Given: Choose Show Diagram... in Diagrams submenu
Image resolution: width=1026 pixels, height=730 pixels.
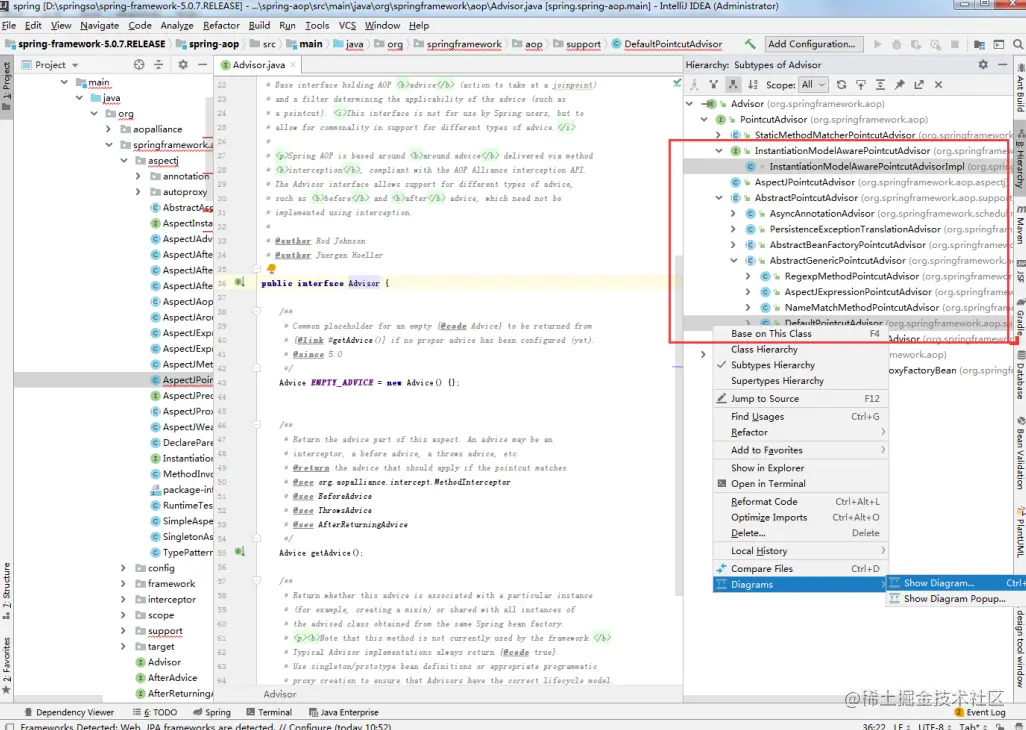Looking at the screenshot, I should click(x=955, y=583).
